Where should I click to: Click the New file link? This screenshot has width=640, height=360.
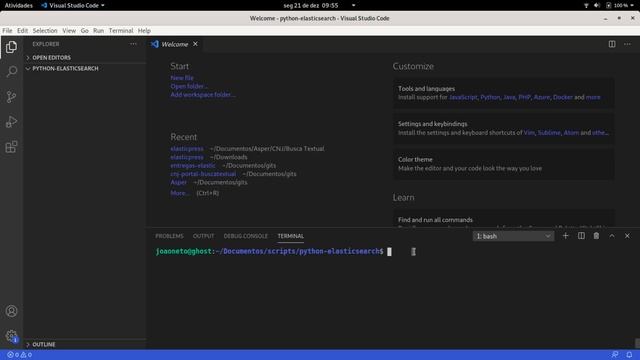(182, 78)
